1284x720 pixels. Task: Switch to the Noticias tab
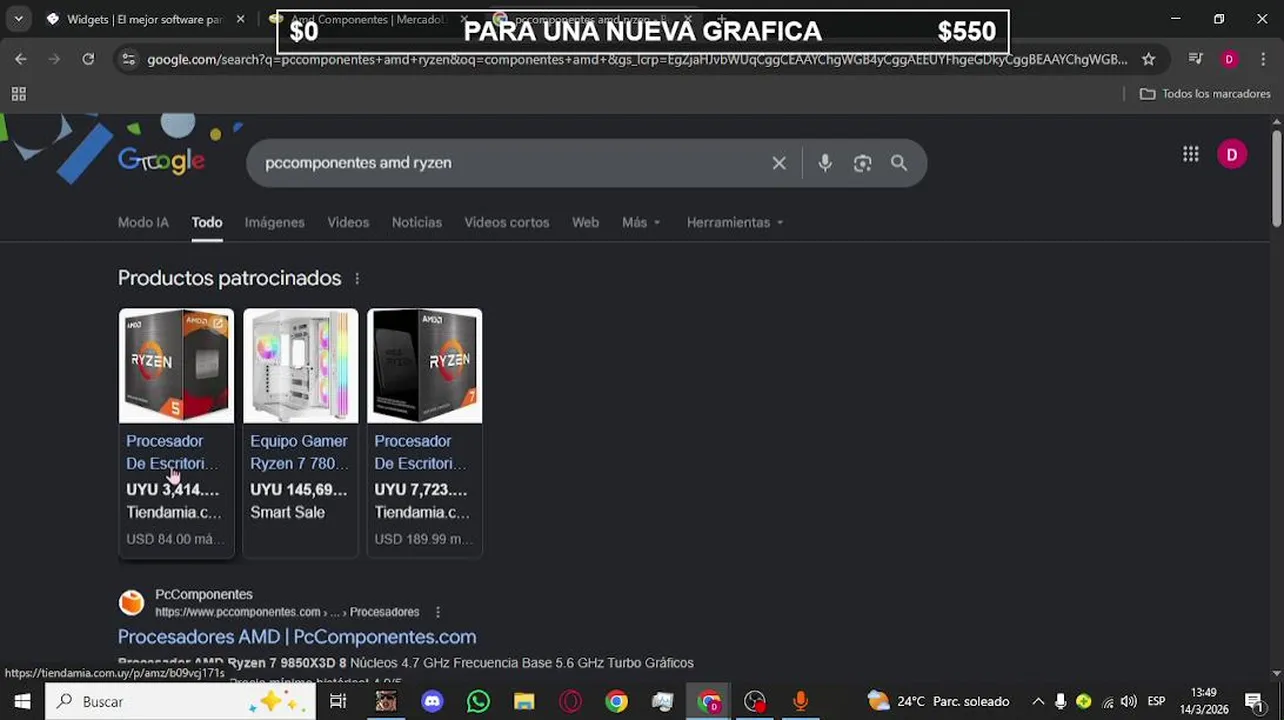coord(417,222)
